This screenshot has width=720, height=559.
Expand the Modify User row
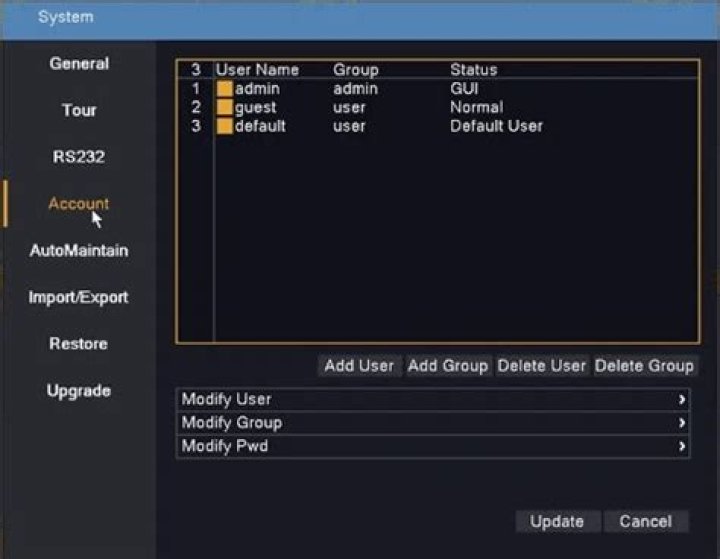pos(434,400)
